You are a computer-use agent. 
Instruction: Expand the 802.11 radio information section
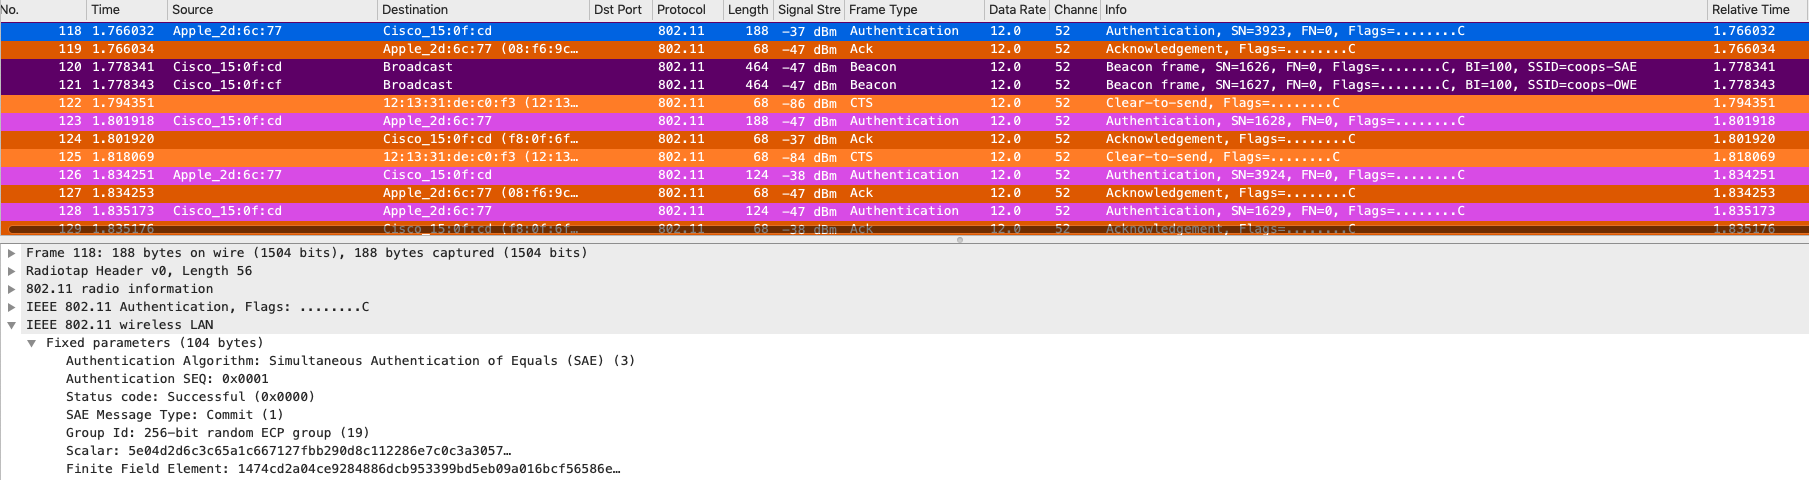point(12,289)
